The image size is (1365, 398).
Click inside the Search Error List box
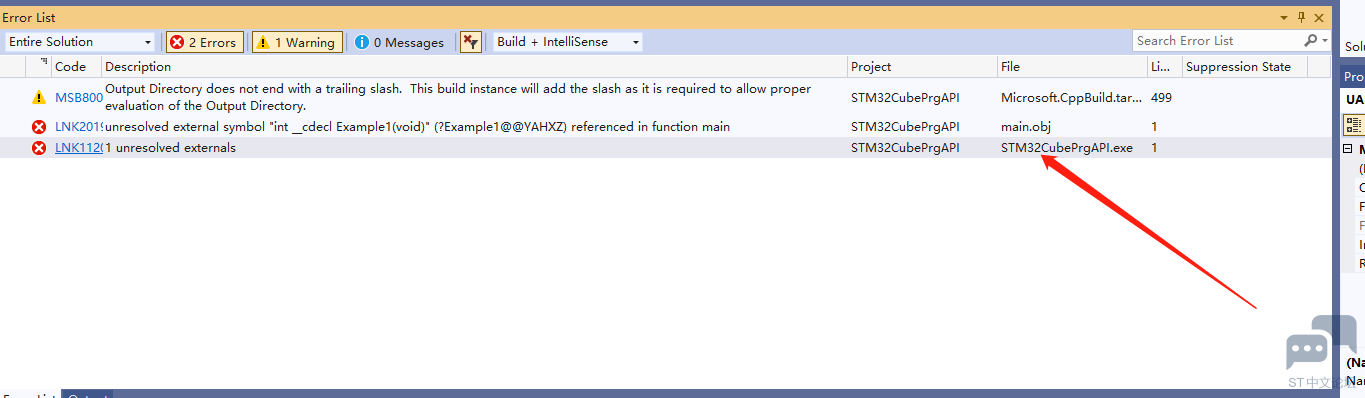coord(1217,41)
